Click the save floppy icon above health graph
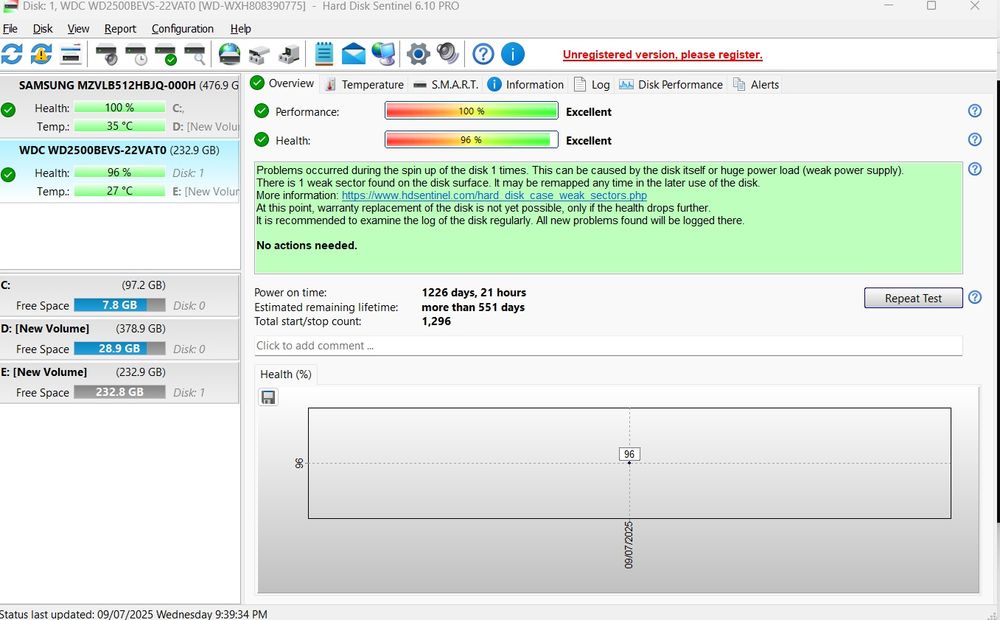 268,397
